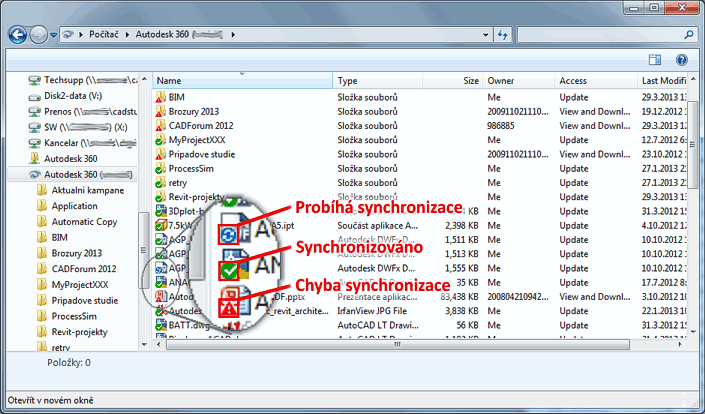Select the Kancelar network drive
Image resolution: width=705 pixels, height=414 pixels.
tap(83, 143)
